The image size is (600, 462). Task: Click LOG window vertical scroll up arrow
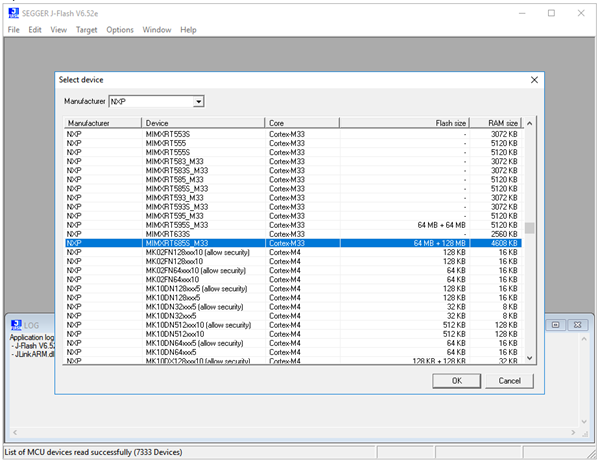[584, 339]
